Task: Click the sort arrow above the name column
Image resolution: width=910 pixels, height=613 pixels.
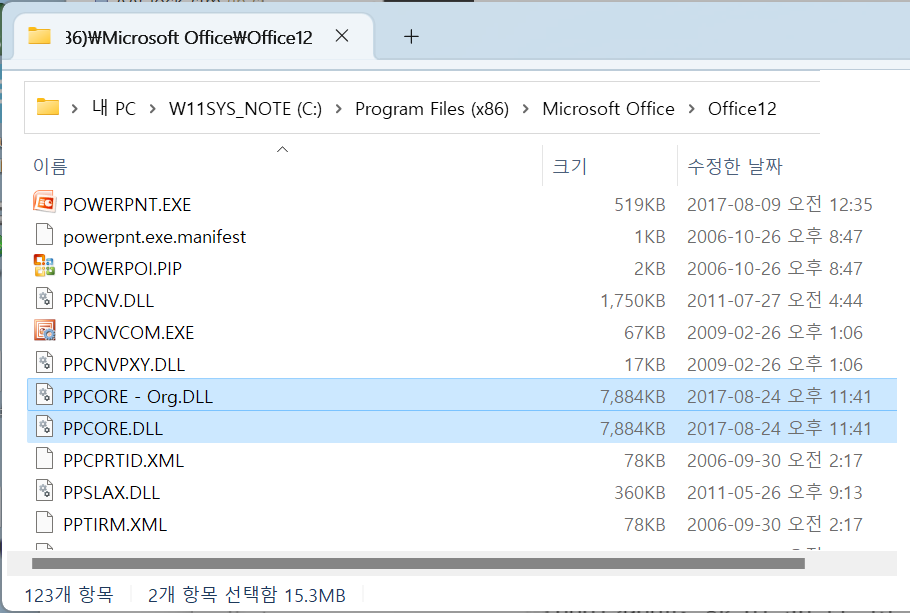Action: coord(283,149)
